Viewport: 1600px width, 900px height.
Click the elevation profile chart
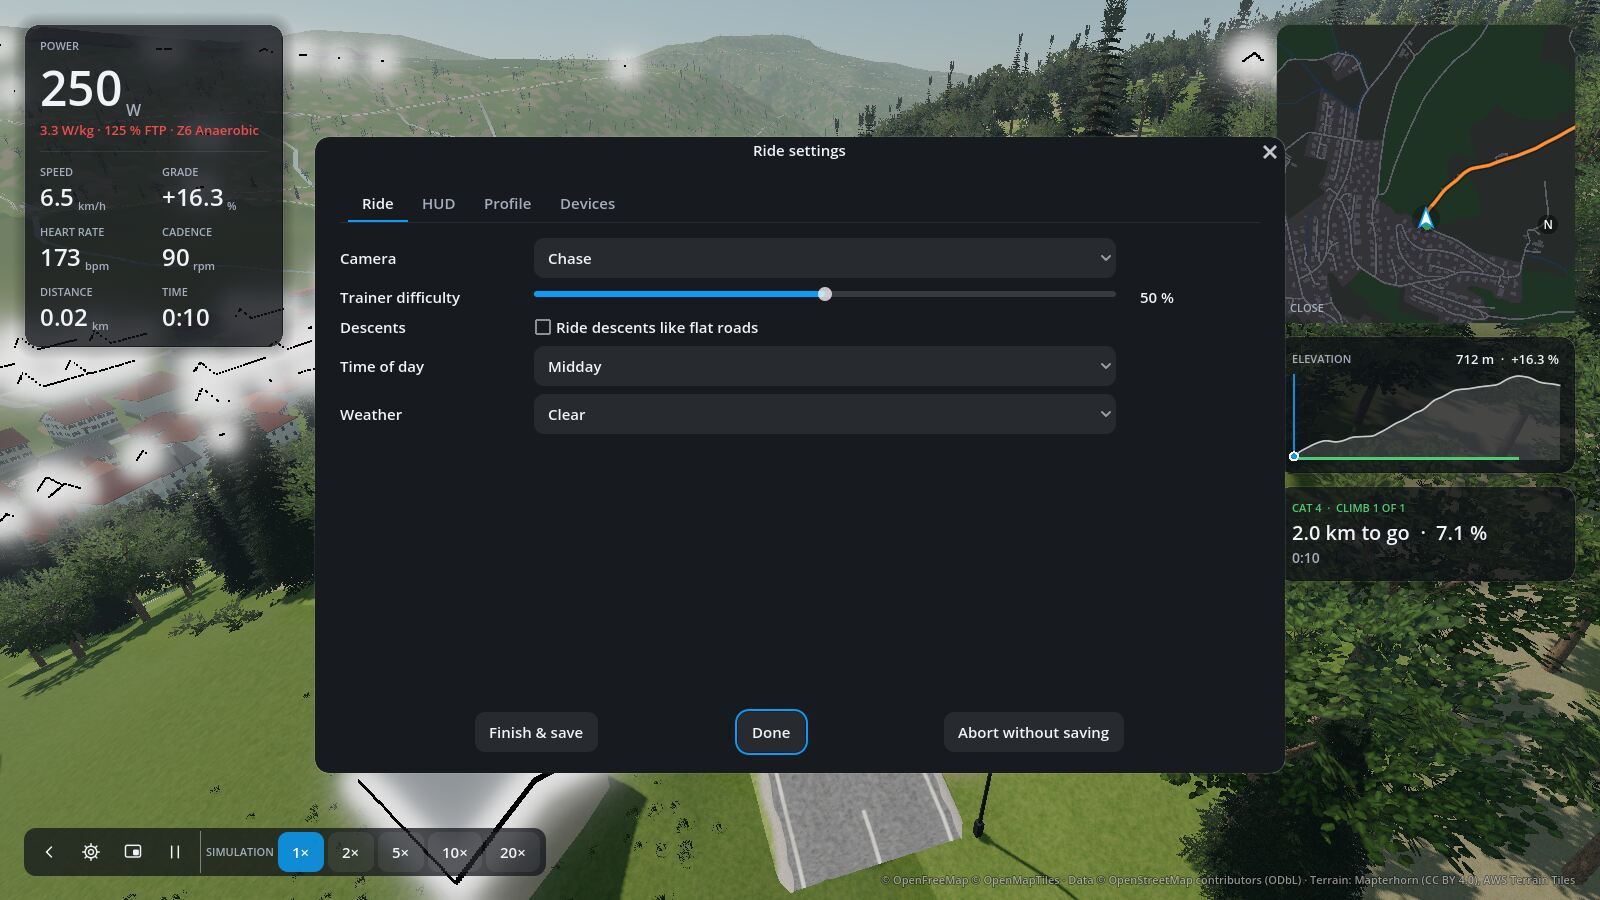[1427, 416]
